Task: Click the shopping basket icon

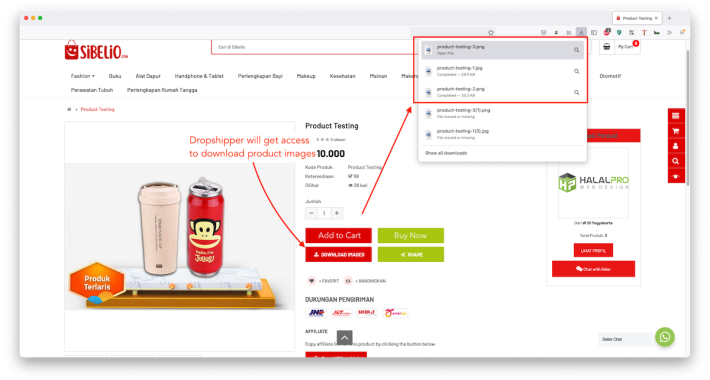Action: [x=607, y=47]
